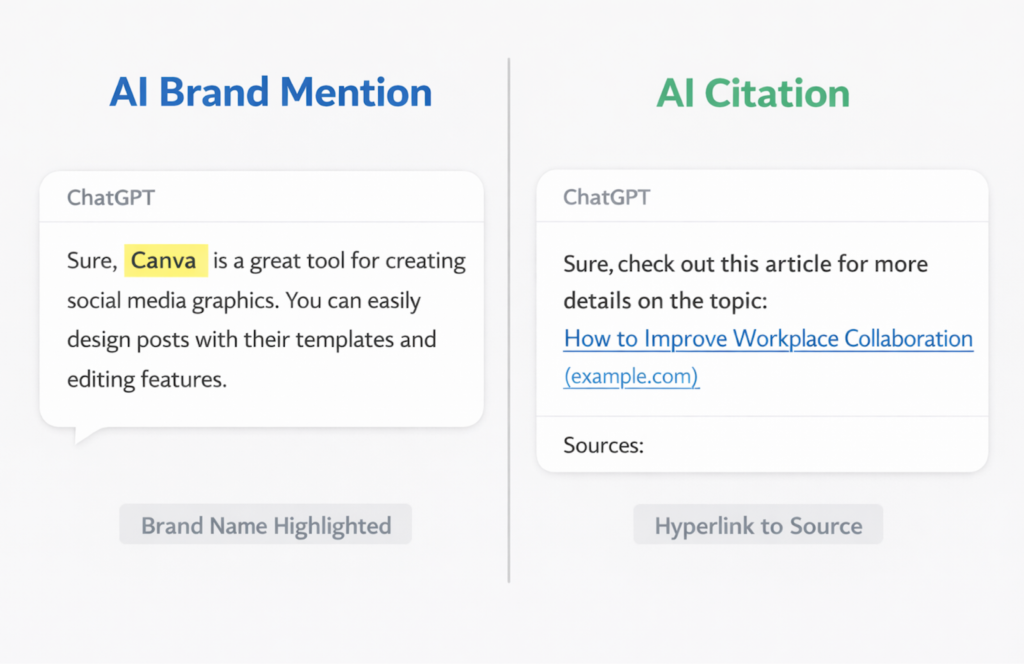Click the green "AI Citation" heading

(752, 93)
